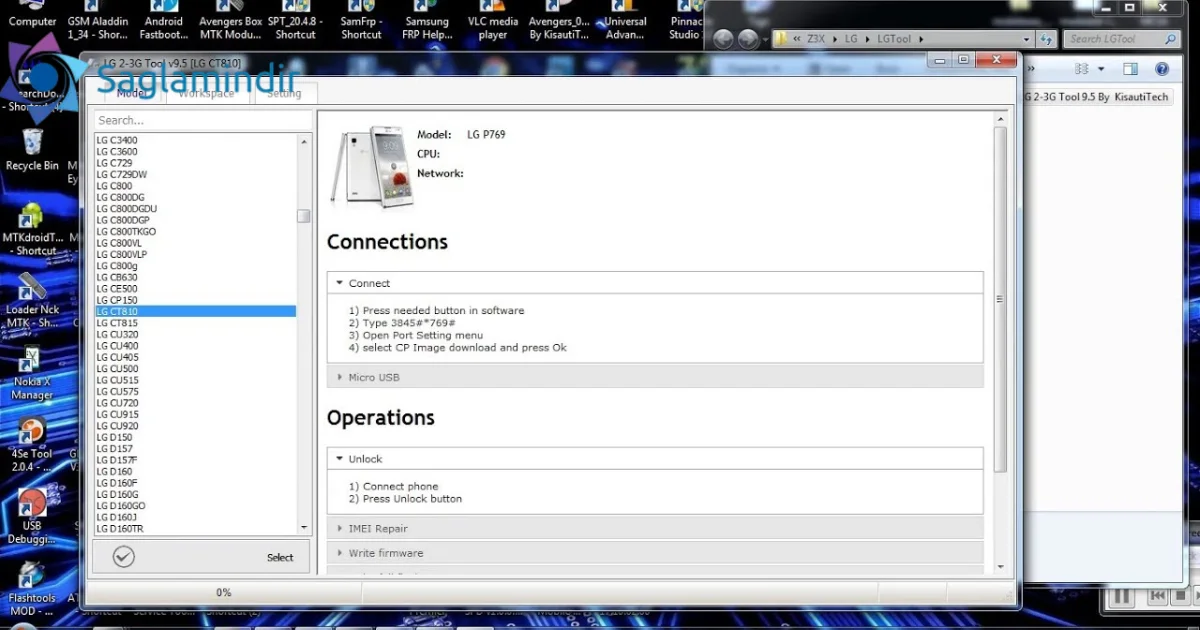This screenshot has width=1200, height=630.
Task: Switch to the Setting tab
Action: click(x=284, y=93)
